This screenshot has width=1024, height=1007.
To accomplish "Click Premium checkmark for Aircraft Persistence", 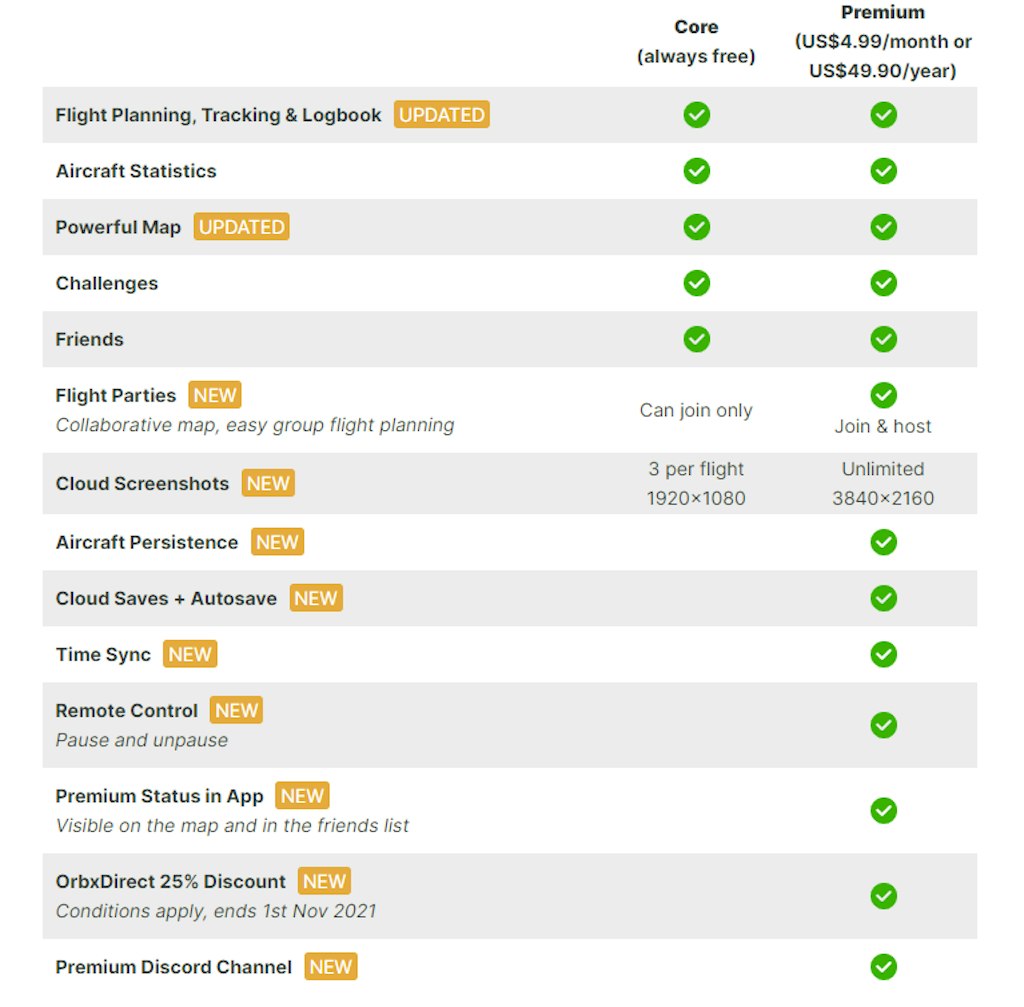I will point(883,542).
